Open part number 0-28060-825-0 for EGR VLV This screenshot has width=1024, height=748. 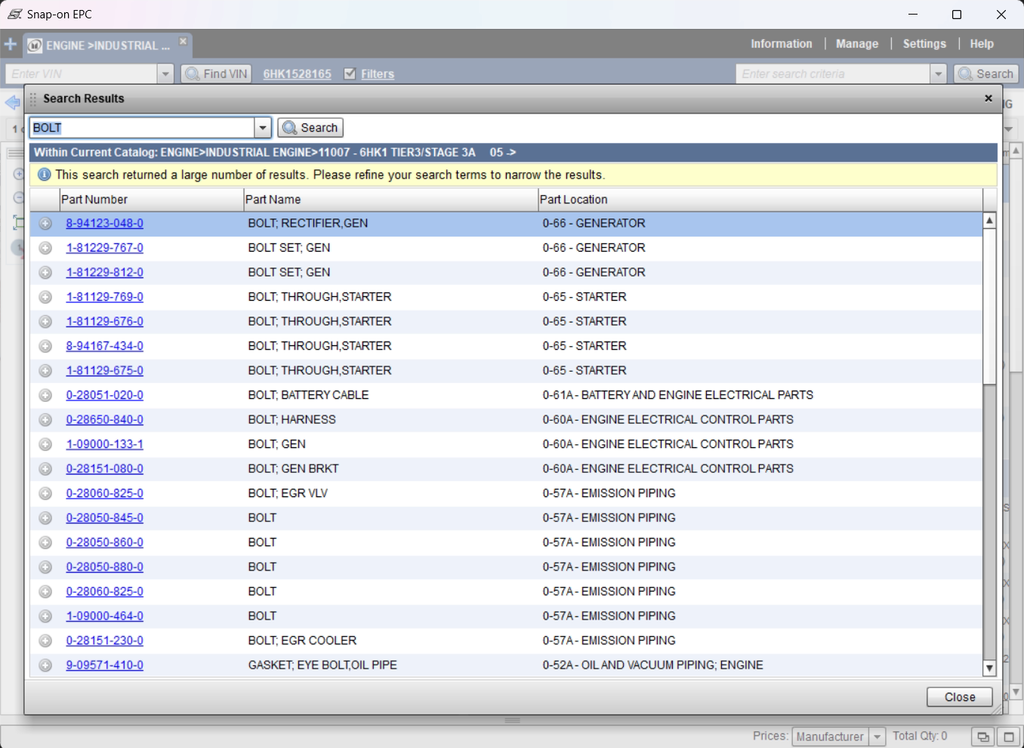104,493
